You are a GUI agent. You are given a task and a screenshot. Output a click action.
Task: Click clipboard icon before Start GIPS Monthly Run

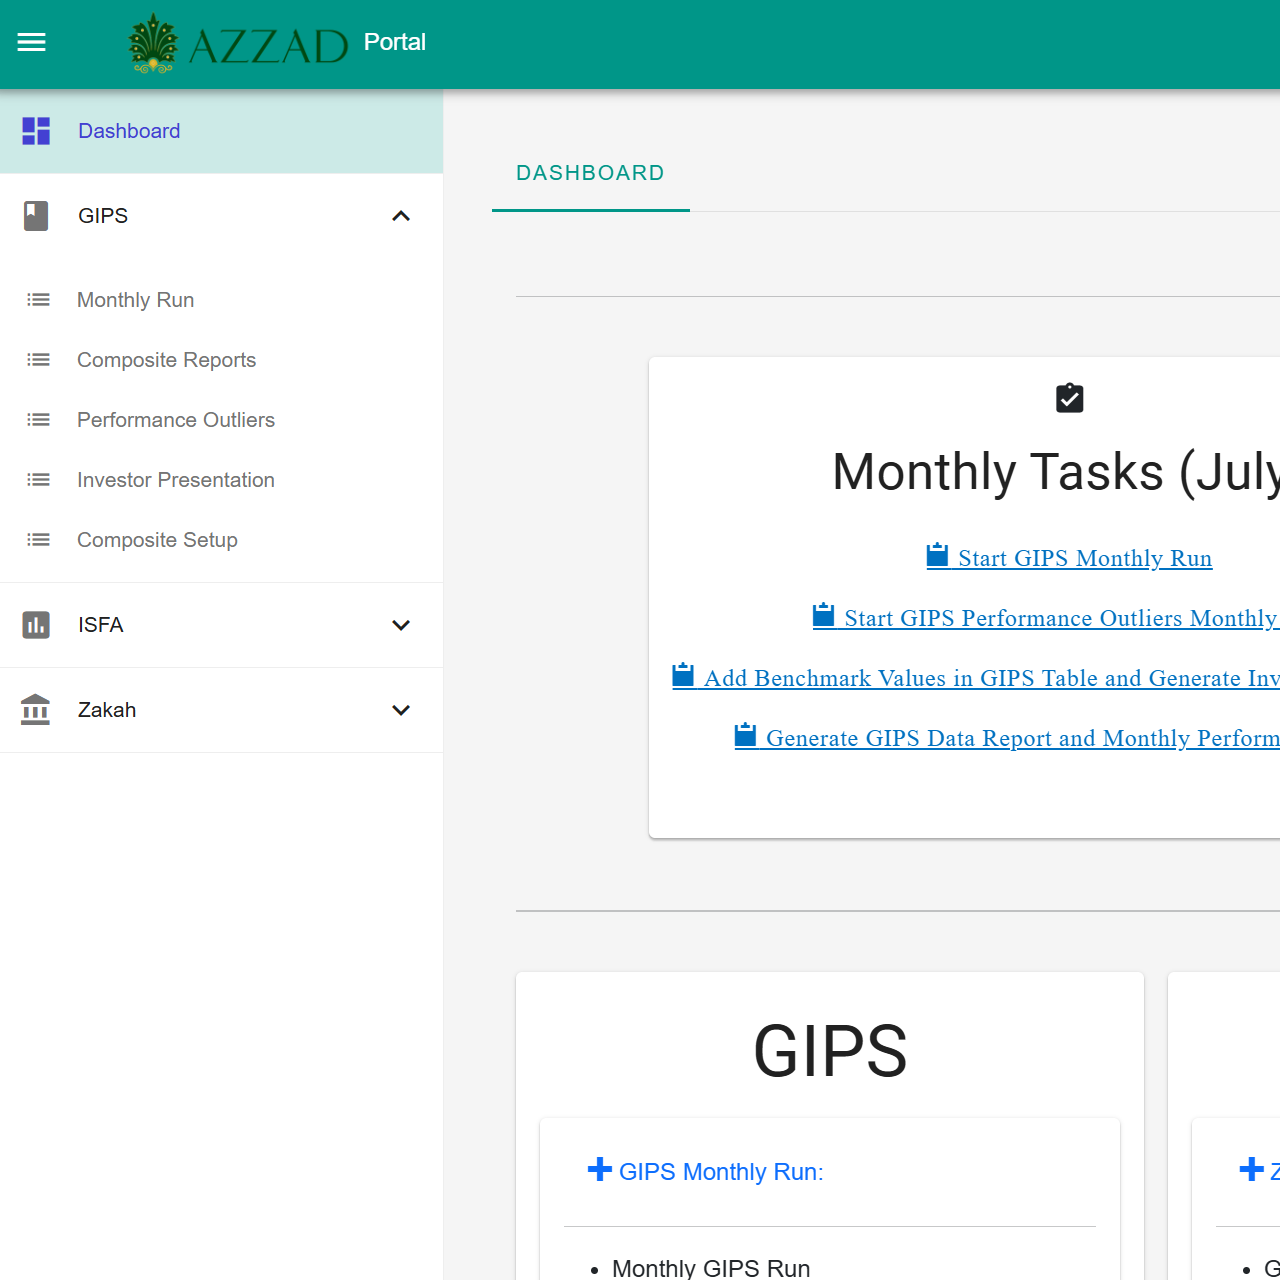coord(937,556)
